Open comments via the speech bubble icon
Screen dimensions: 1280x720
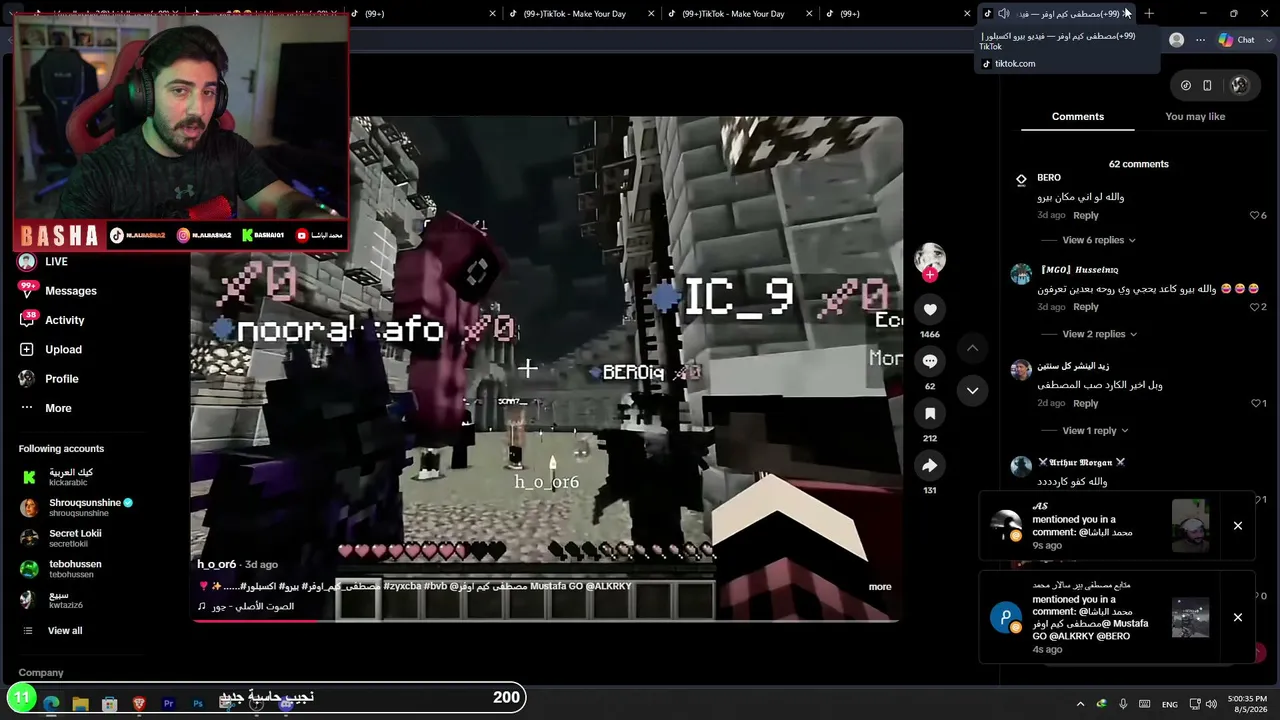click(x=930, y=361)
